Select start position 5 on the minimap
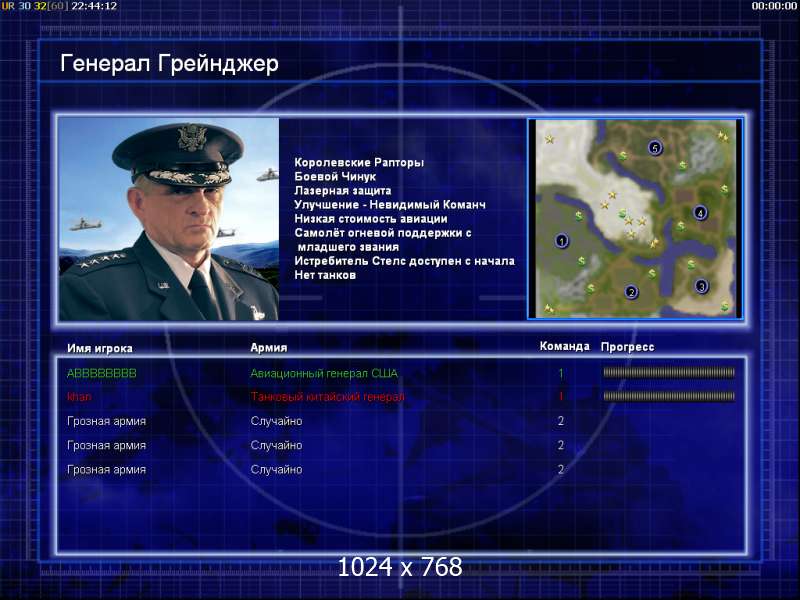Image resolution: width=800 pixels, height=600 pixels. [655, 148]
